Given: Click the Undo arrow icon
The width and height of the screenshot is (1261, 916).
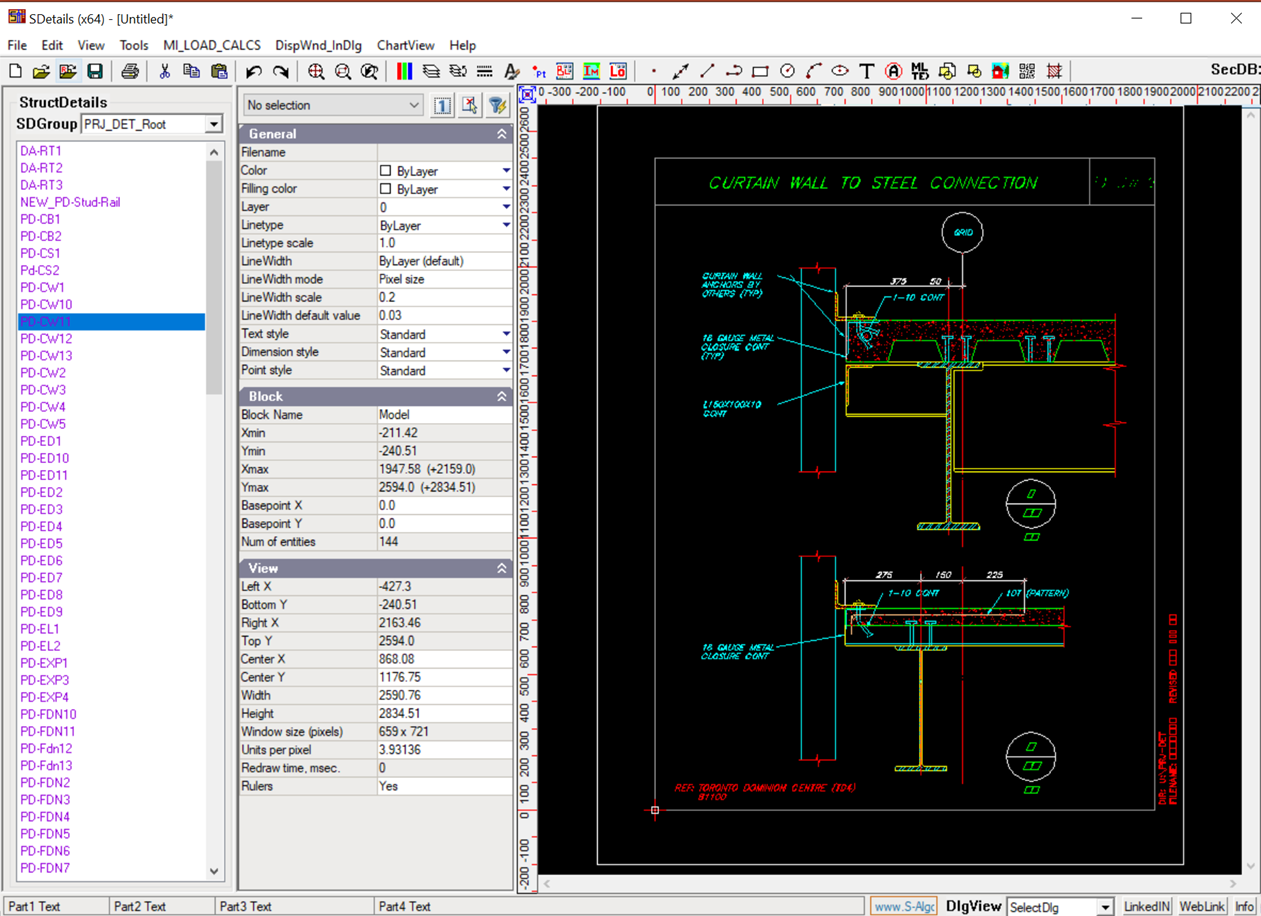Looking at the screenshot, I should [254, 71].
